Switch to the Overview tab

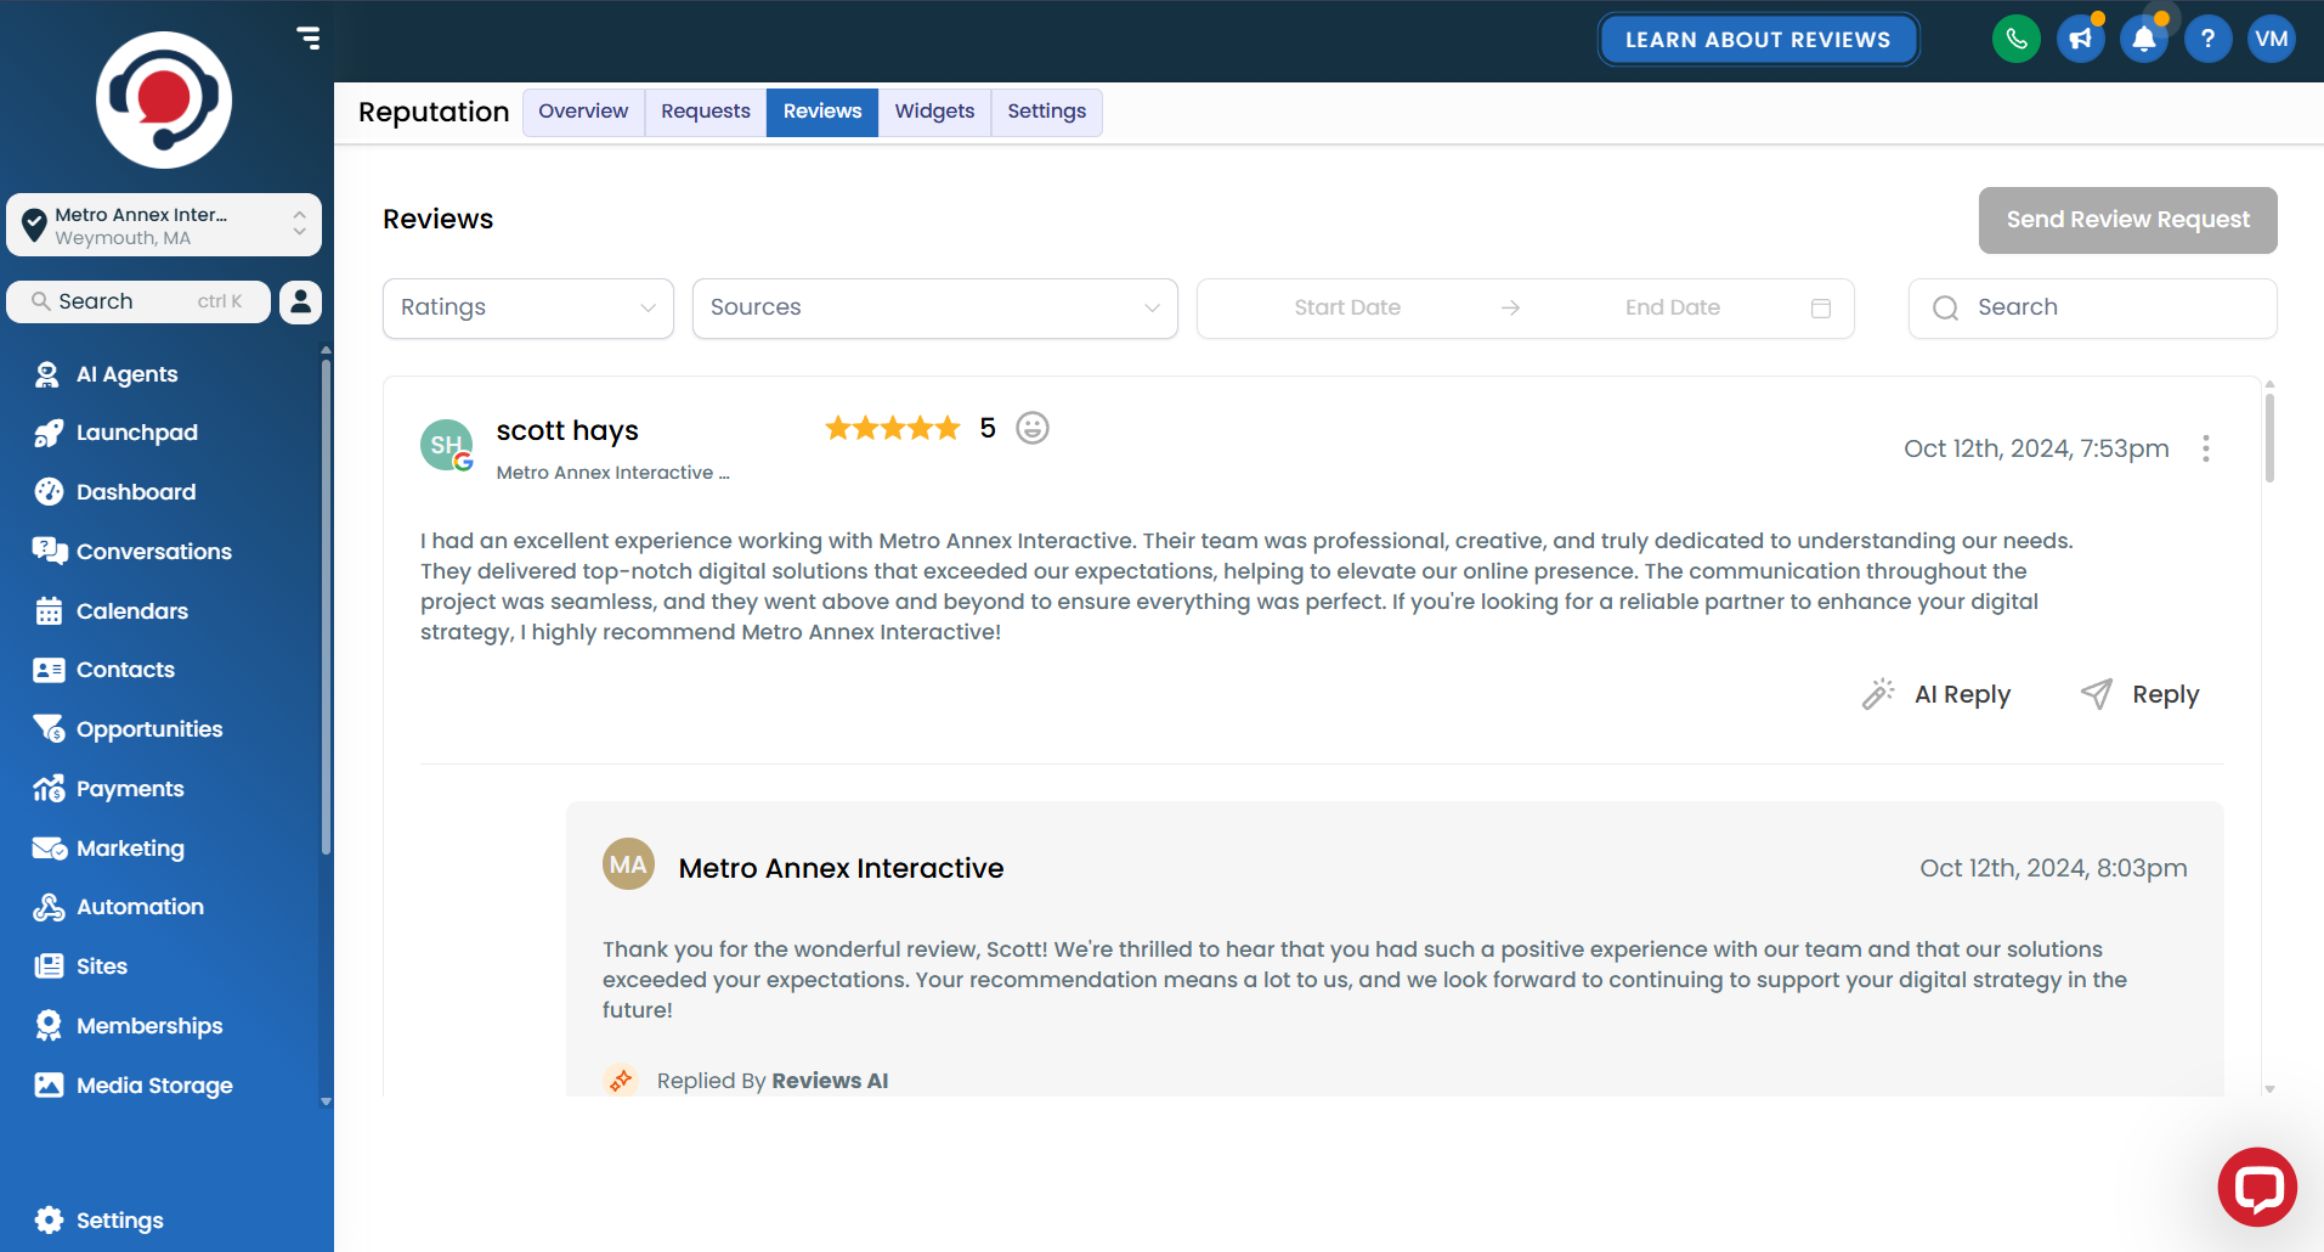click(x=583, y=111)
